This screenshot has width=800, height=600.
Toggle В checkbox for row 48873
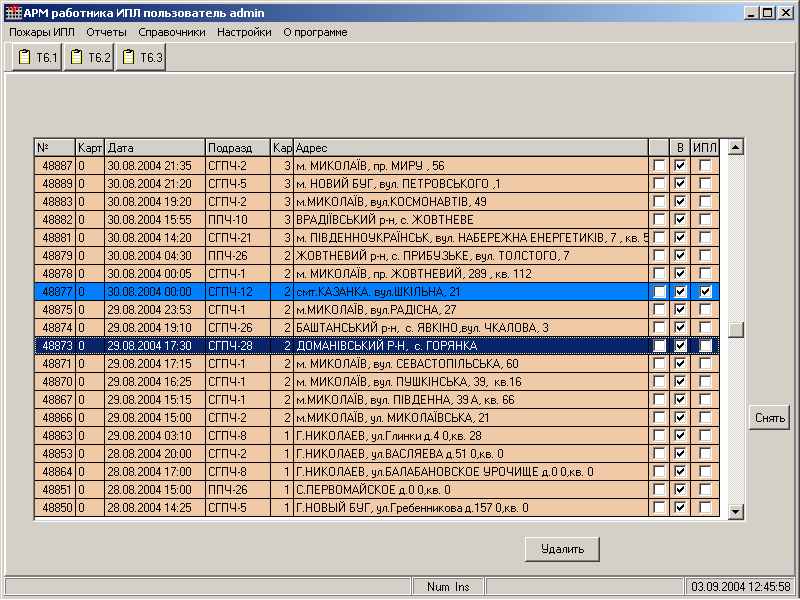(680, 346)
